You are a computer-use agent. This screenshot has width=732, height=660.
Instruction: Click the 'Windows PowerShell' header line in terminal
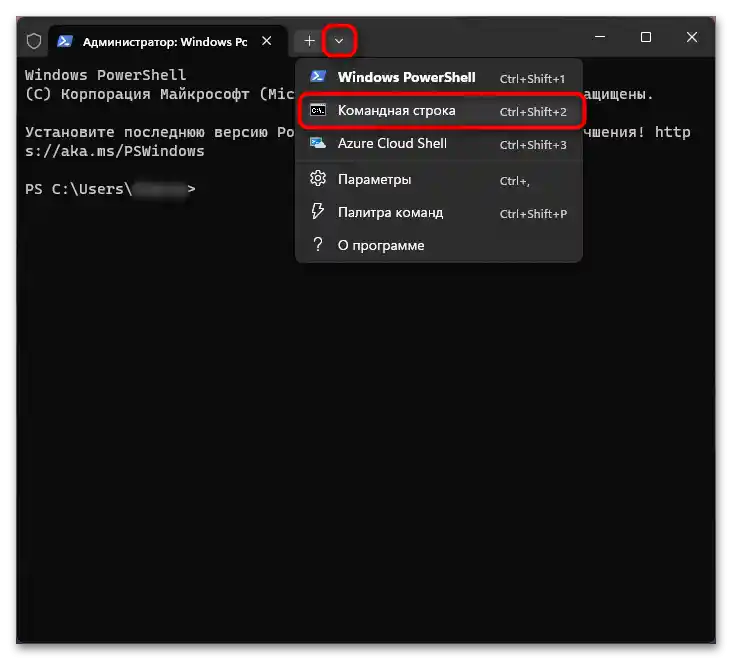click(106, 75)
